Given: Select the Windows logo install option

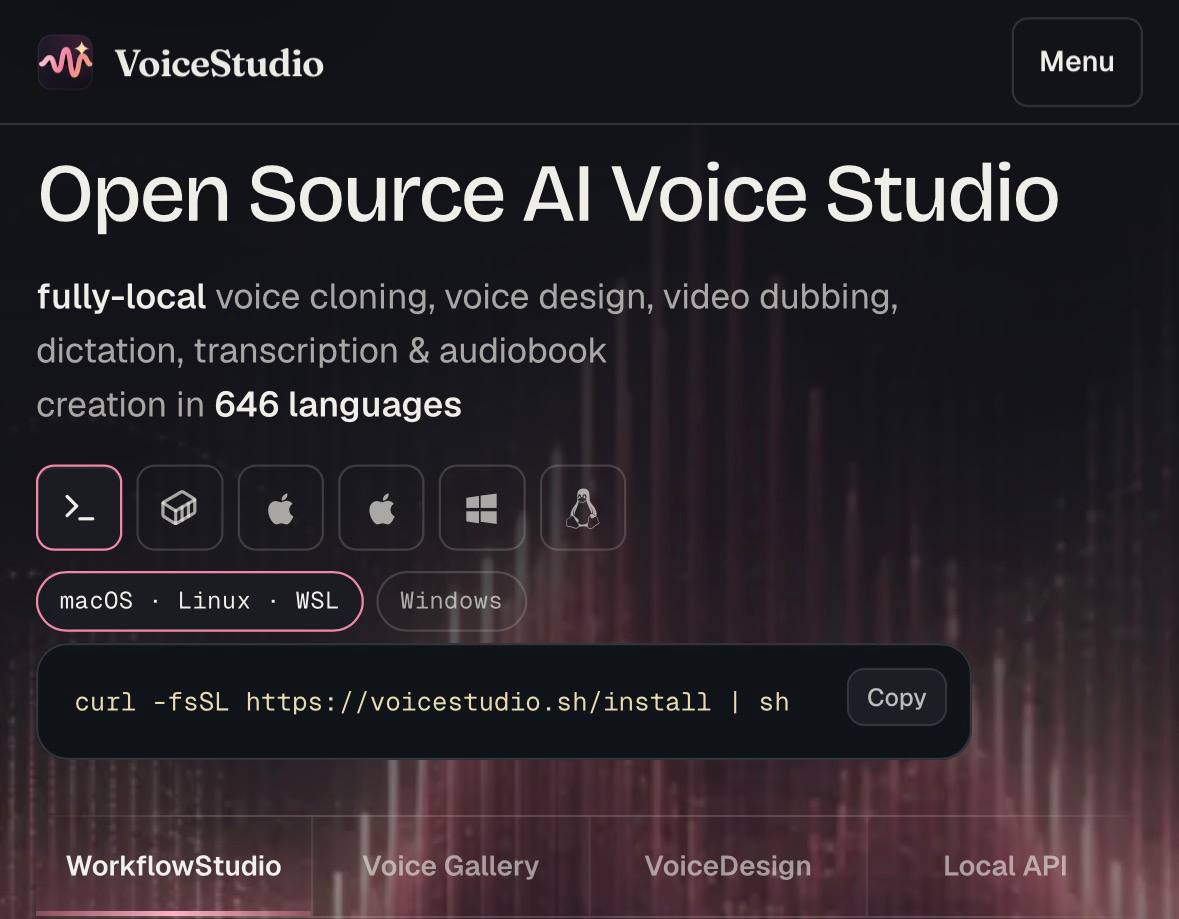Looking at the screenshot, I should pyautogui.click(x=482, y=508).
